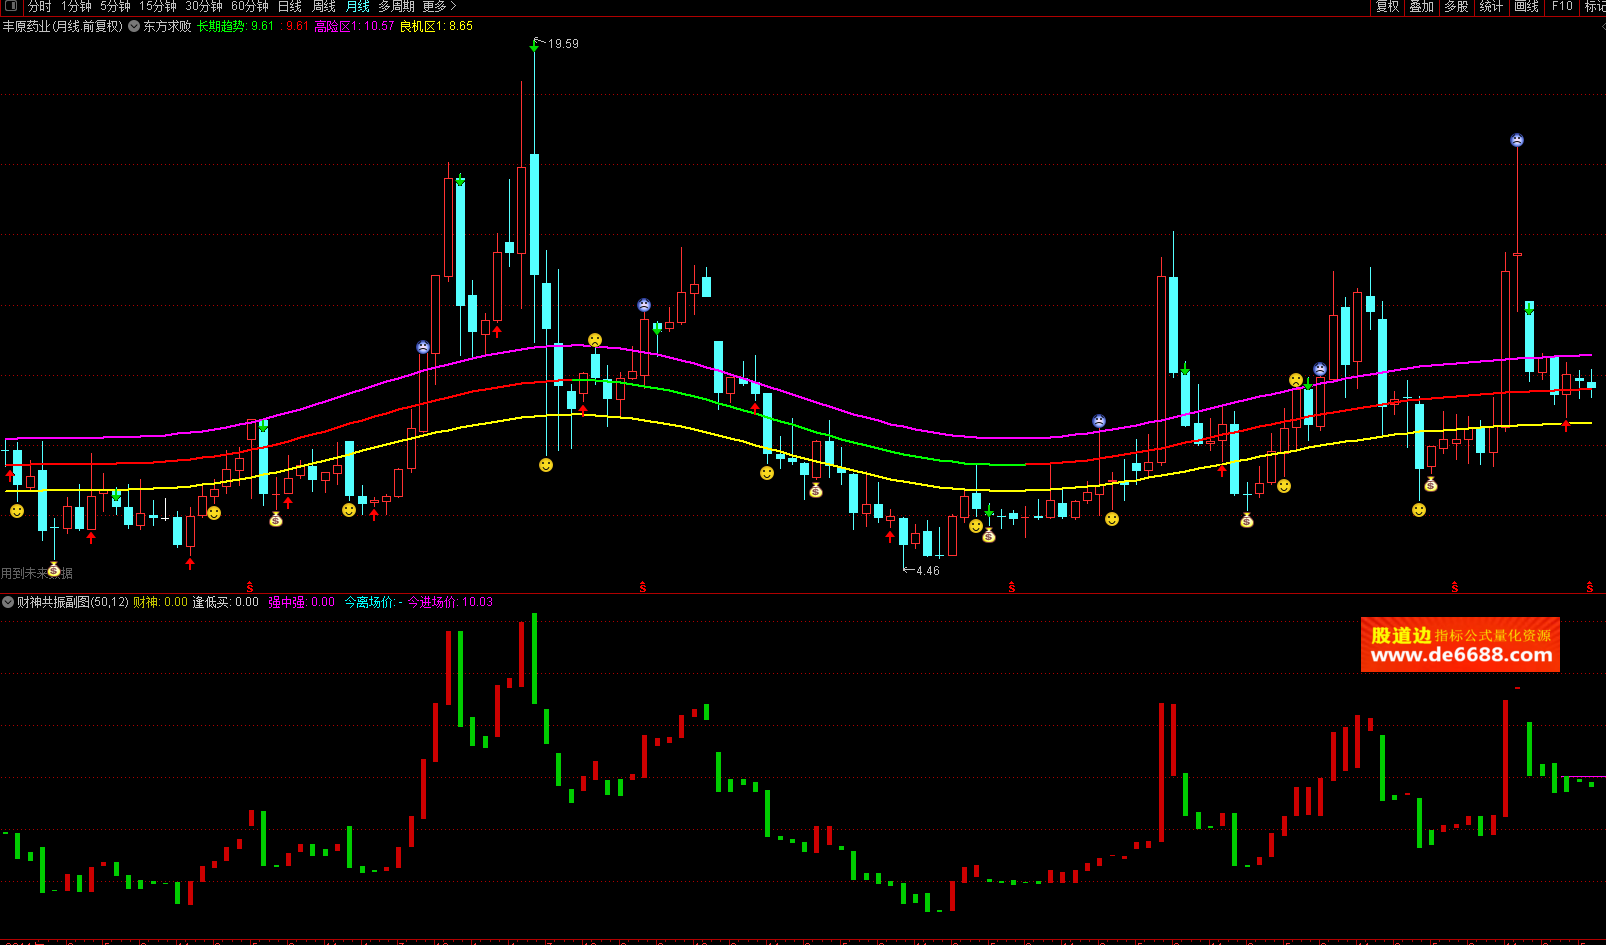
Task: Click the 今进场价 10.03 readout
Action: [x=450, y=602]
